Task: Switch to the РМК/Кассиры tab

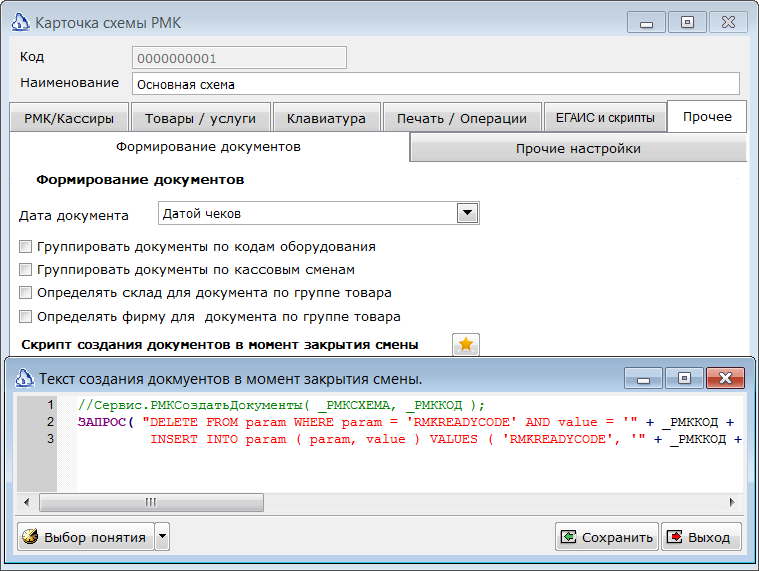Action: (69, 118)
